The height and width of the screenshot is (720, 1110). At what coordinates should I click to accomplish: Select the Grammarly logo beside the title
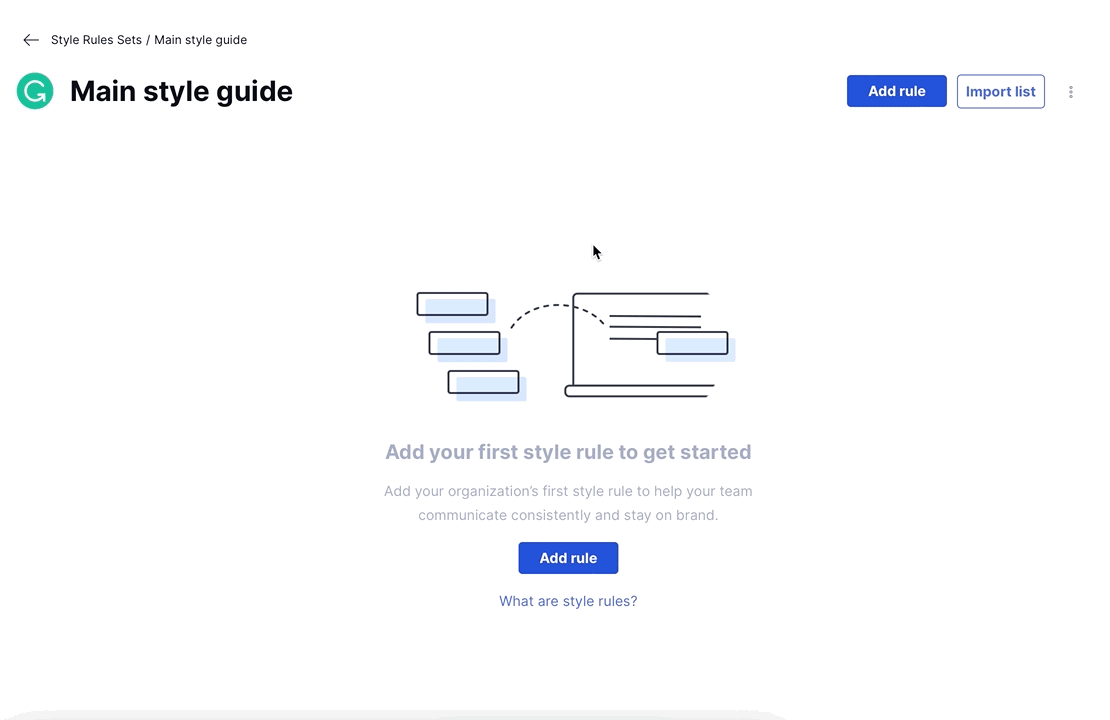34,91
